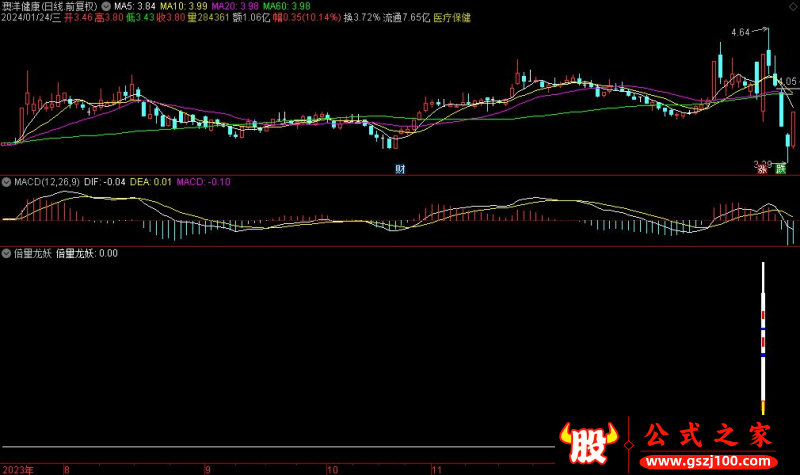Click the DIF: -0.04 value
Viewport: 800px width, 475px height.
coord(105,182)
